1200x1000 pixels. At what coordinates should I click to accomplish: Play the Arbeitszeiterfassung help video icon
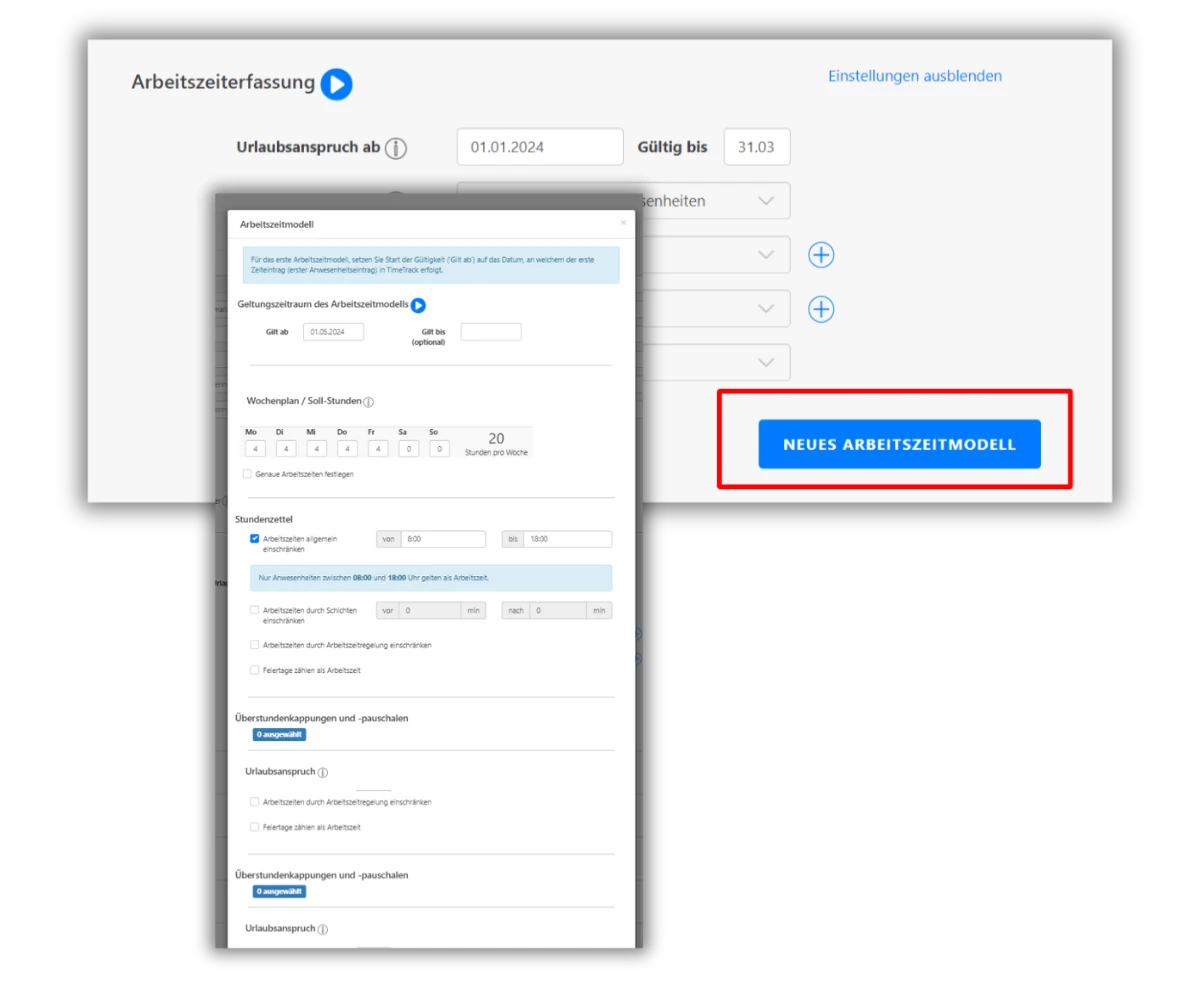tap(336, 84)
